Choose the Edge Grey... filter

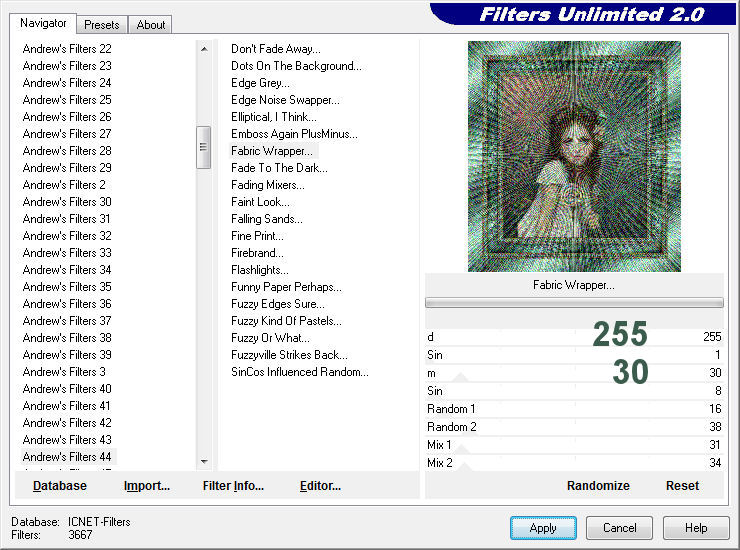(261, 83)
